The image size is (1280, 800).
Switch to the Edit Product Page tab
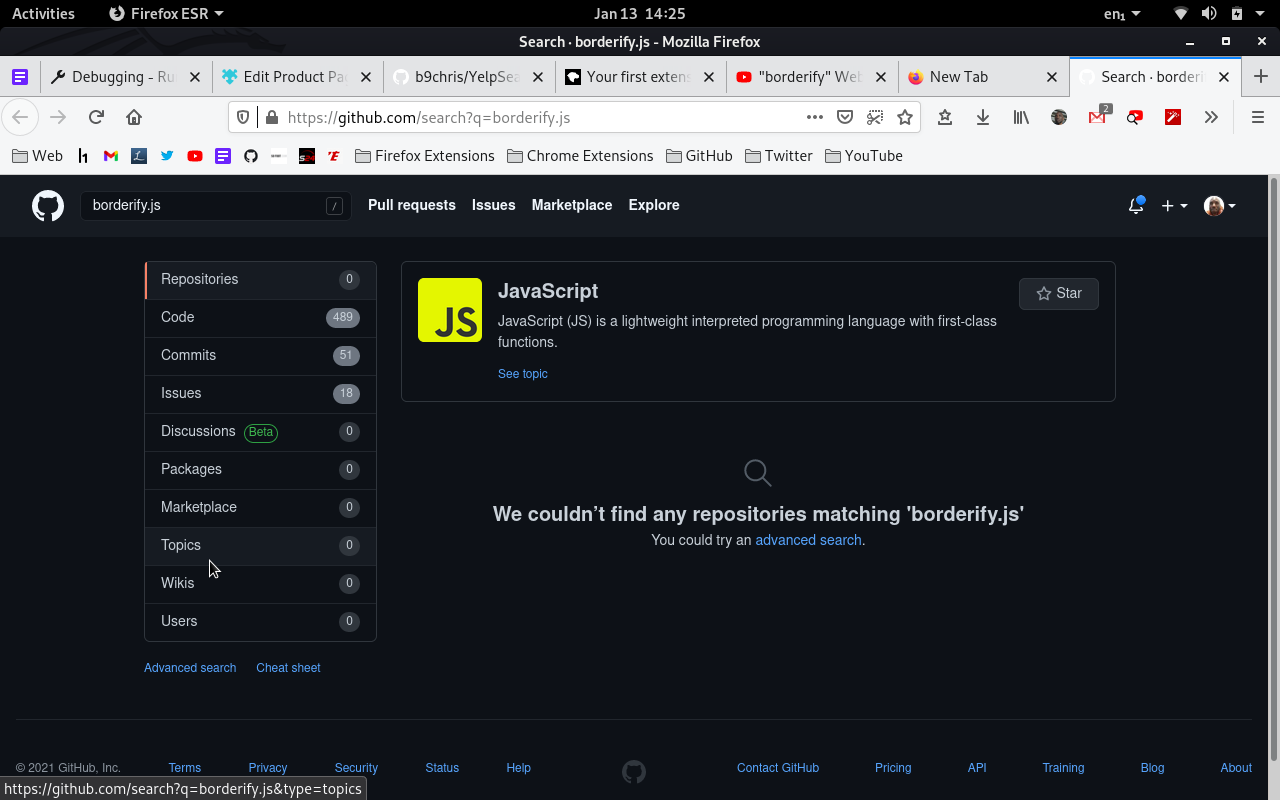[x=297, y=77]
